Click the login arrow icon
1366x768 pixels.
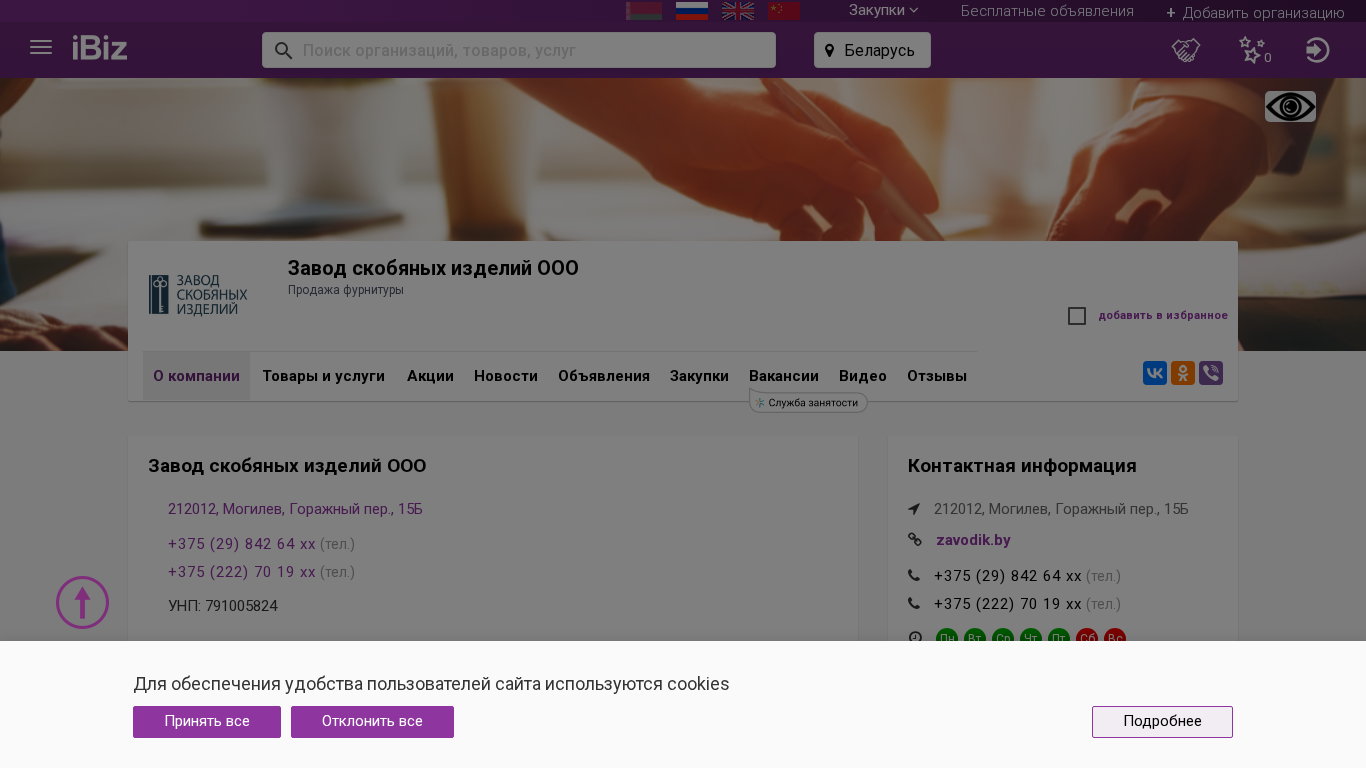[x=1317, y=50]
